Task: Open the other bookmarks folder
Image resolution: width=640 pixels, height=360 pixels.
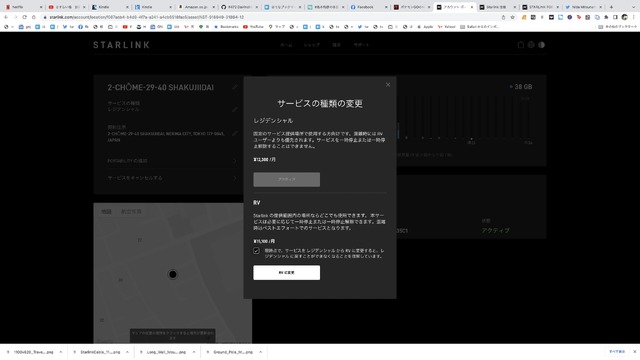Action: click(617, 27)
